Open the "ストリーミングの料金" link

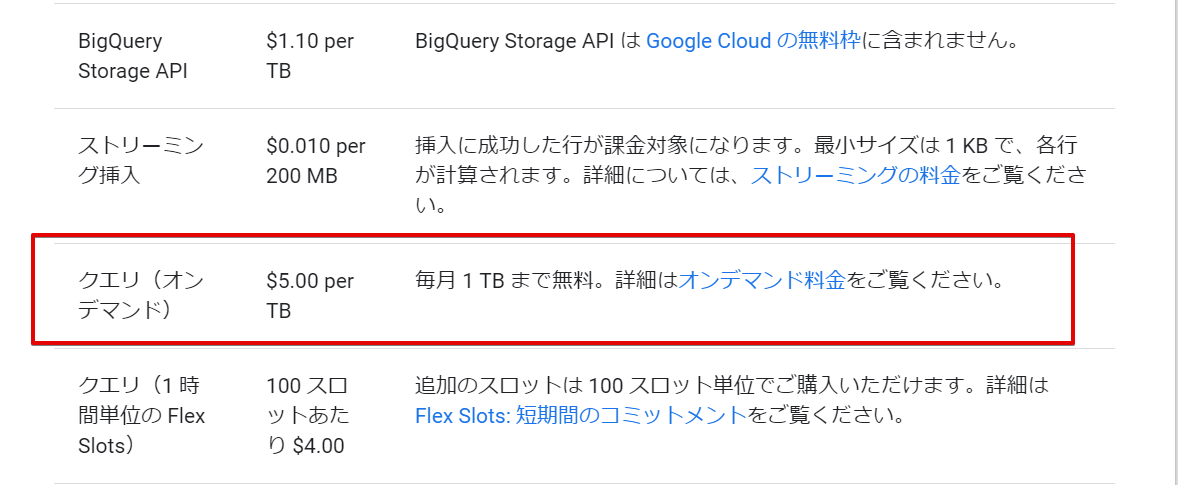855,176
